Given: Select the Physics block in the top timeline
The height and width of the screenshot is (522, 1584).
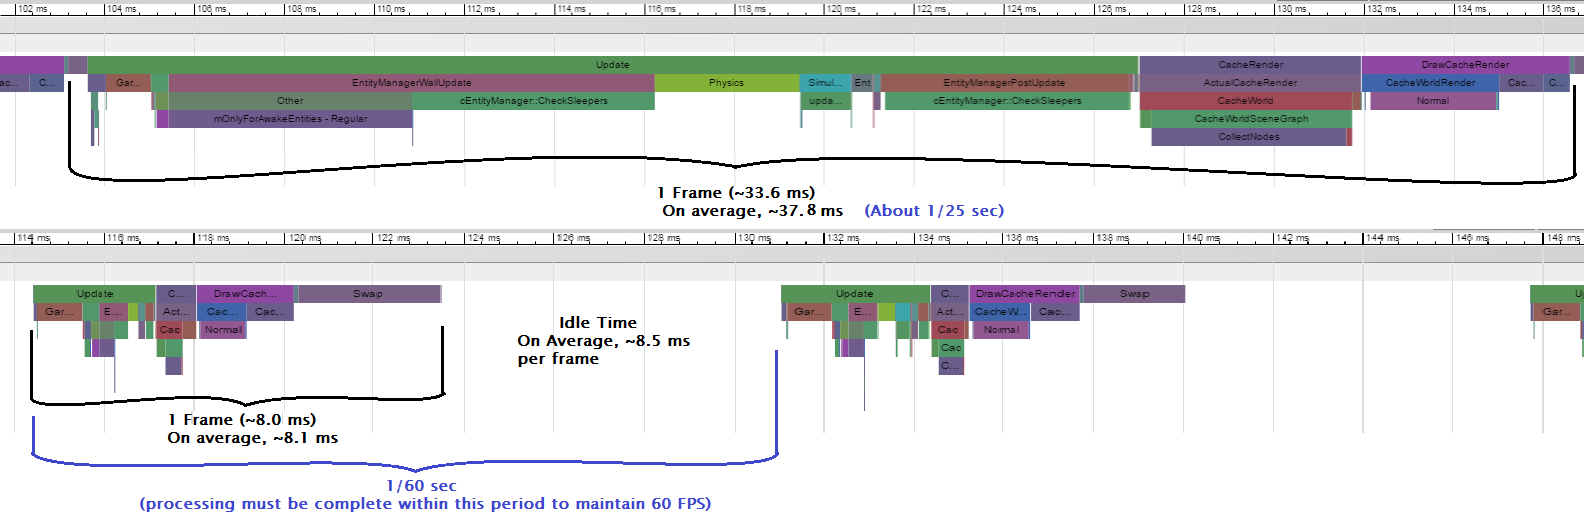Looking at the screenshot, I should [x=726, y=83].
